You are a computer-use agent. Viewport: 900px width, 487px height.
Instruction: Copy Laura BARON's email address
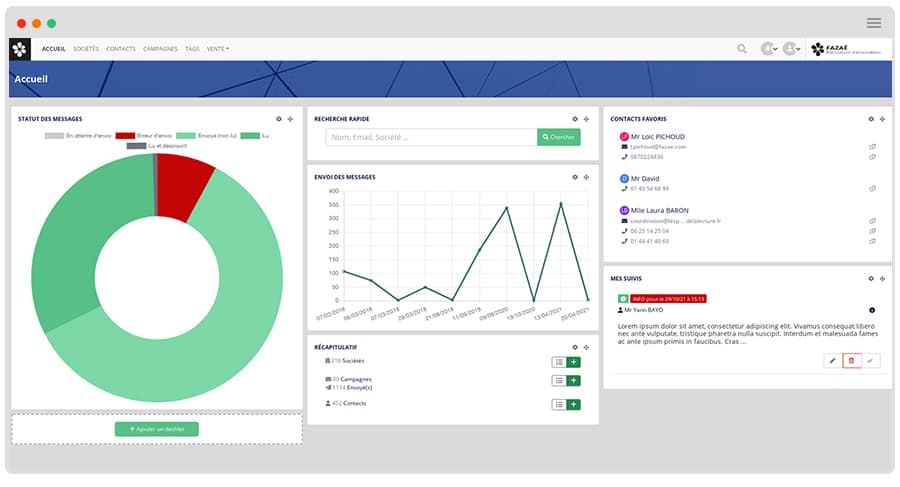(872, 221)
